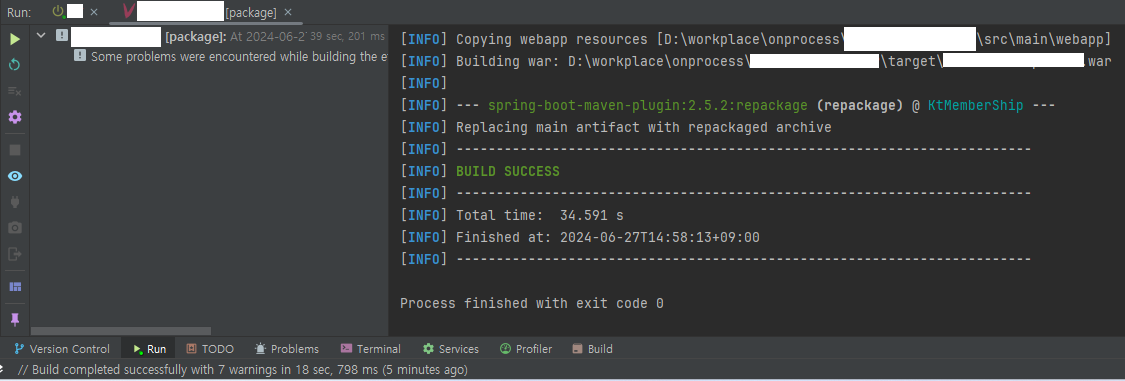
Task: Click the 'Copying webapp resources' log line
Action: (x=756, y=39)
